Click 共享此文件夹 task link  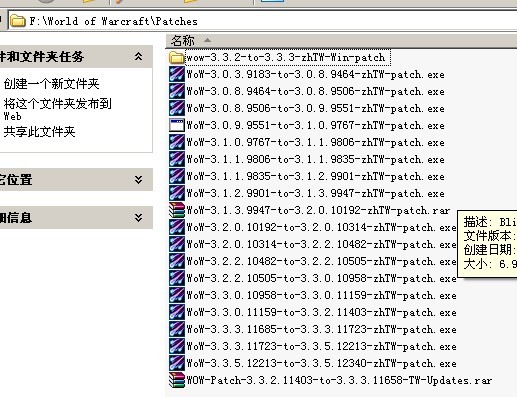[39, 132]
